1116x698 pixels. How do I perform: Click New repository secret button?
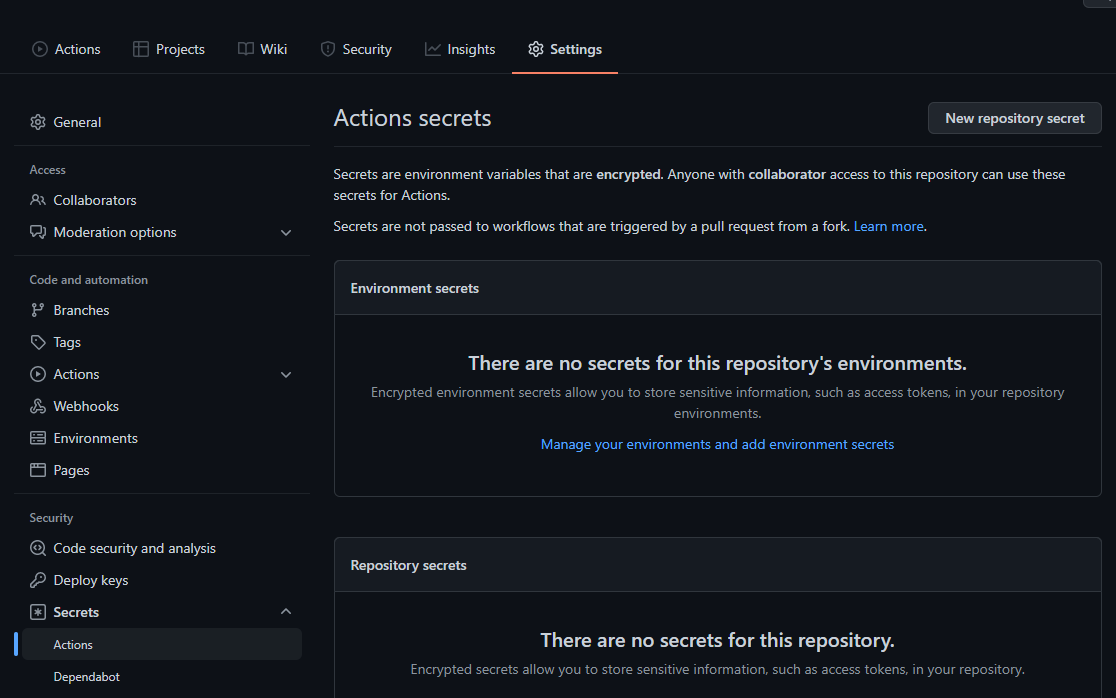tap(1014, 118)
